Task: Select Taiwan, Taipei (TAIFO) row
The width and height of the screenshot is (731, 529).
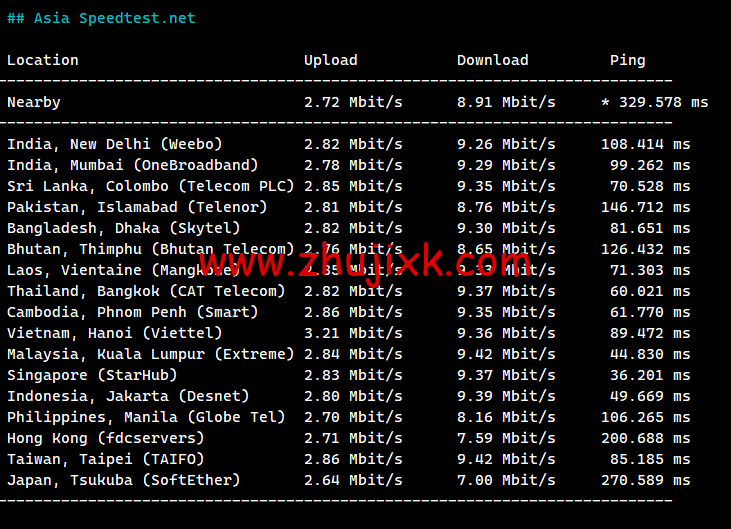Action: (x=105, y=459)
